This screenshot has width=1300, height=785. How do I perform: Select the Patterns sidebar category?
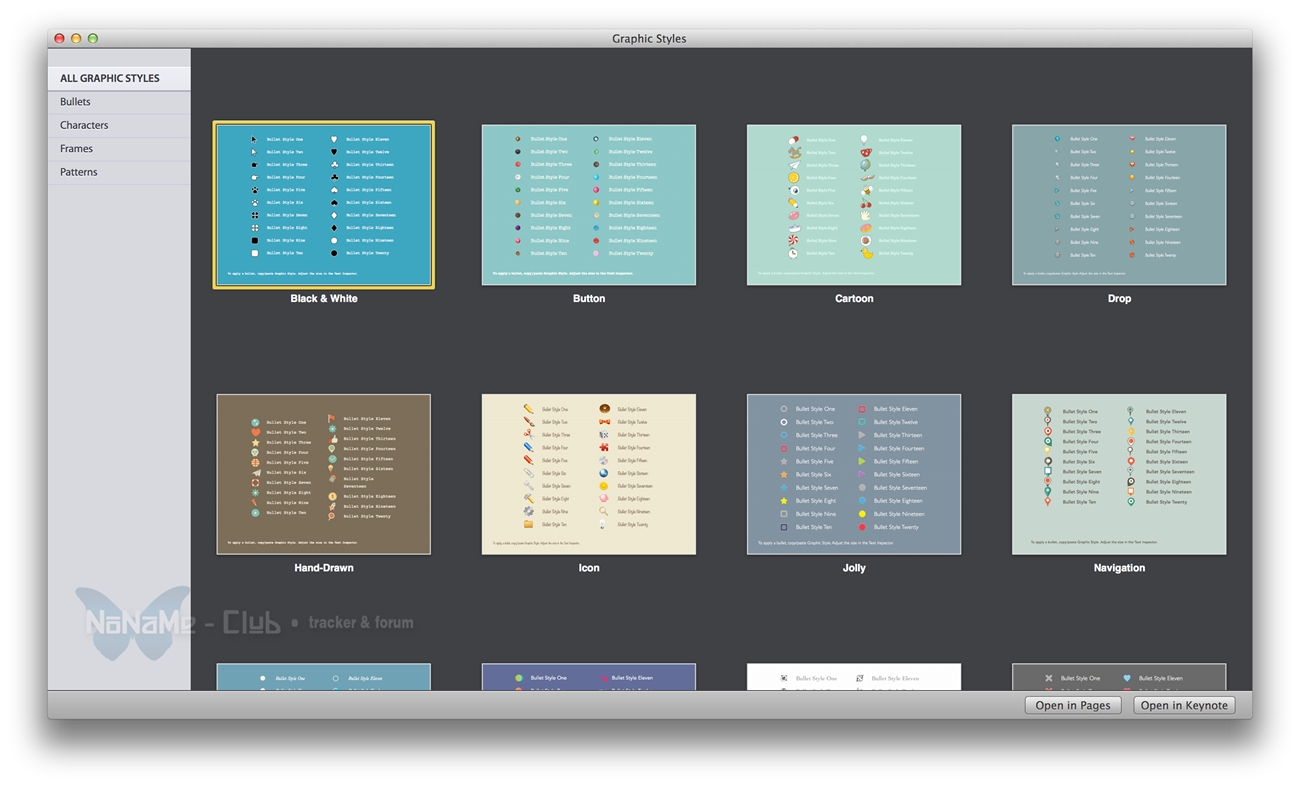(79, 172)
